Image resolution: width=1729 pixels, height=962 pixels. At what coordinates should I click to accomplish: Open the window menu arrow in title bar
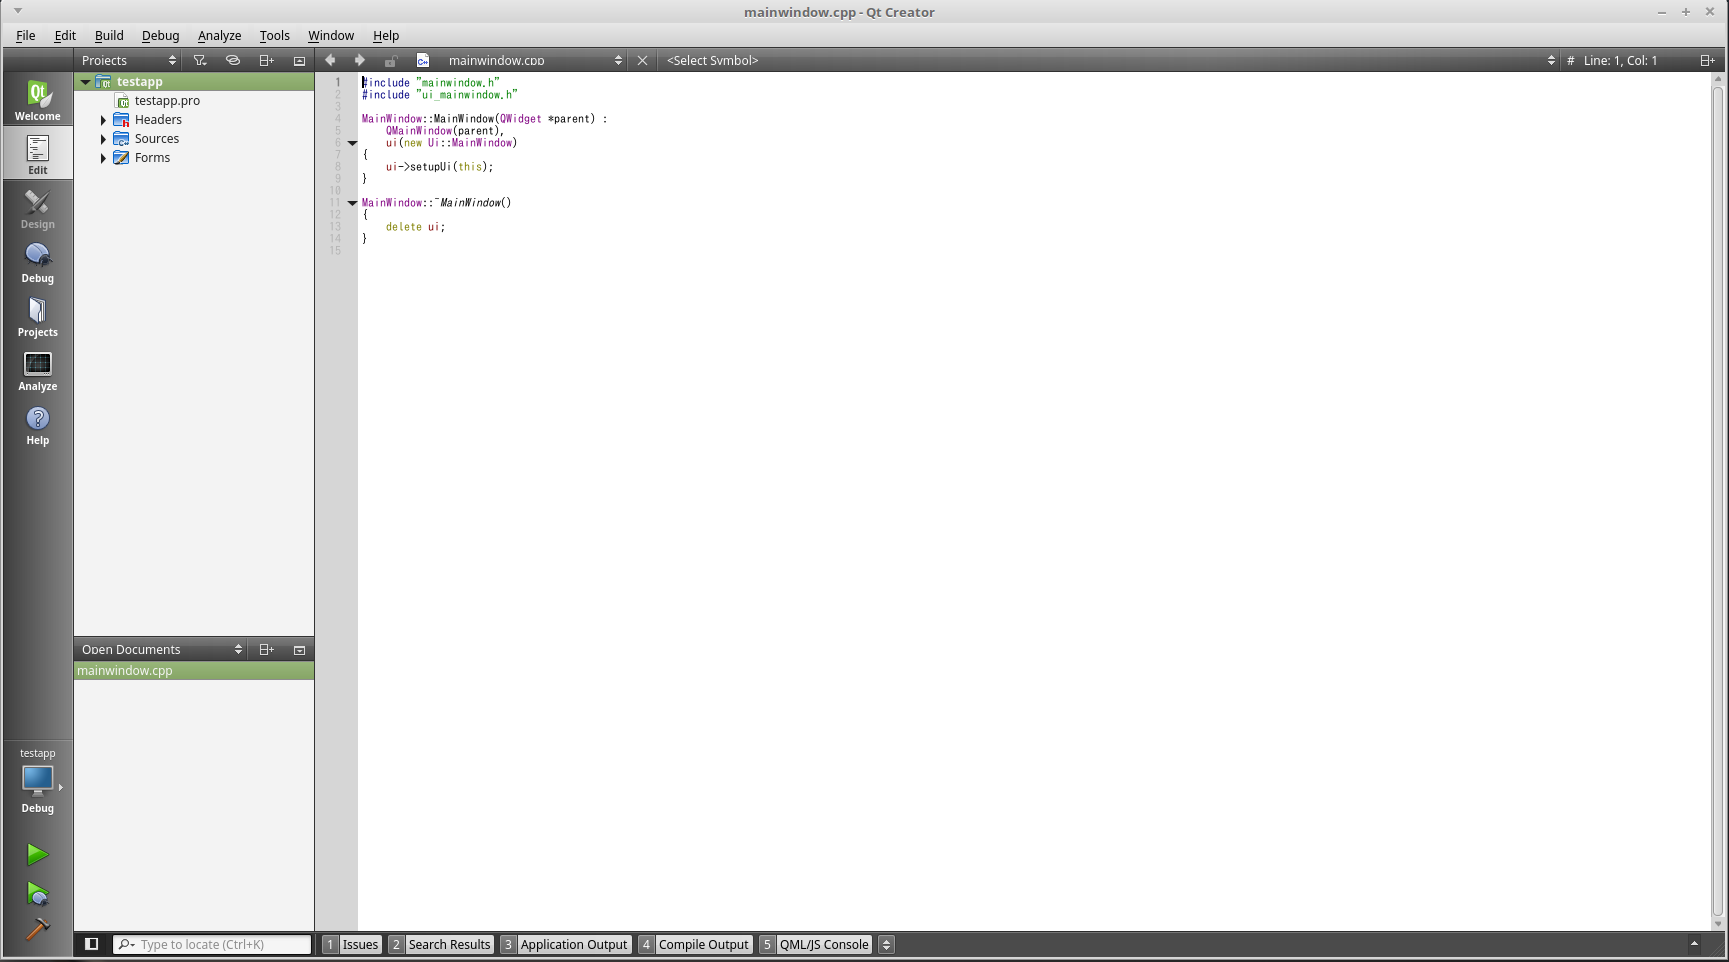click(x=18, y=11)
